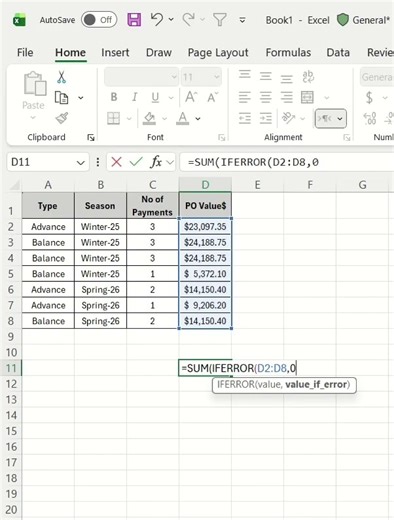This screenshot has width=394, height=520.
Task: Open the Font Color dropdown arrow
Action: click(198, 118)
